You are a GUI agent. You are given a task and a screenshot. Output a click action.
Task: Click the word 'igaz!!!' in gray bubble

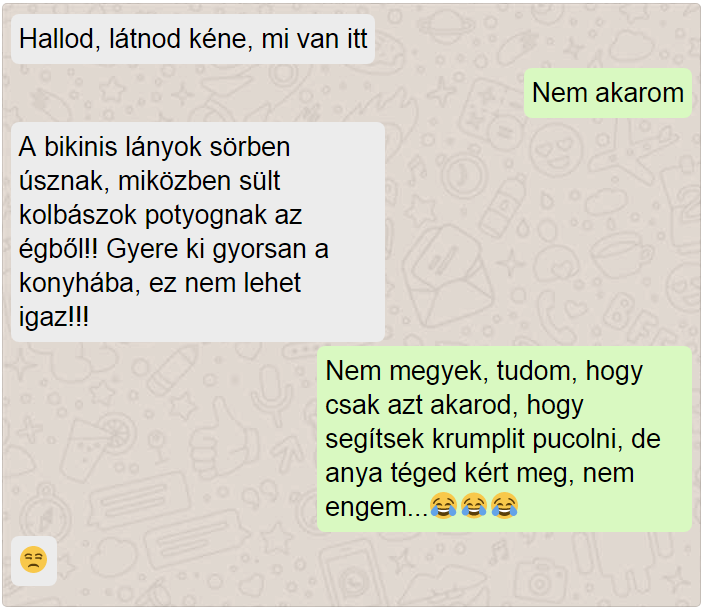[54, 317]
